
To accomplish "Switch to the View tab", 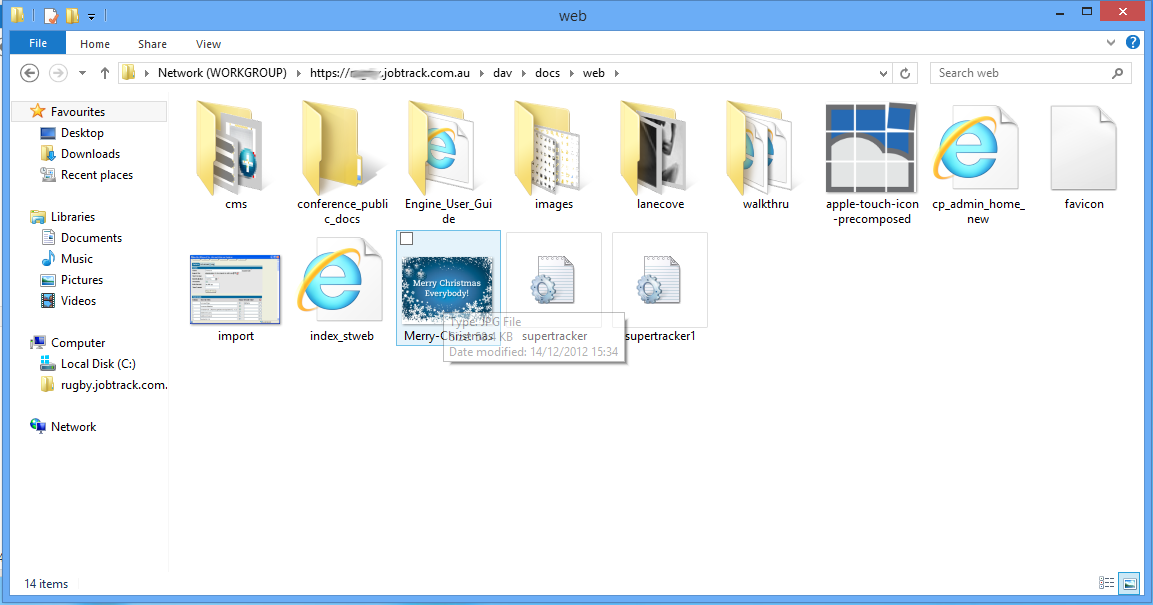I will click(x=208, y=43).
